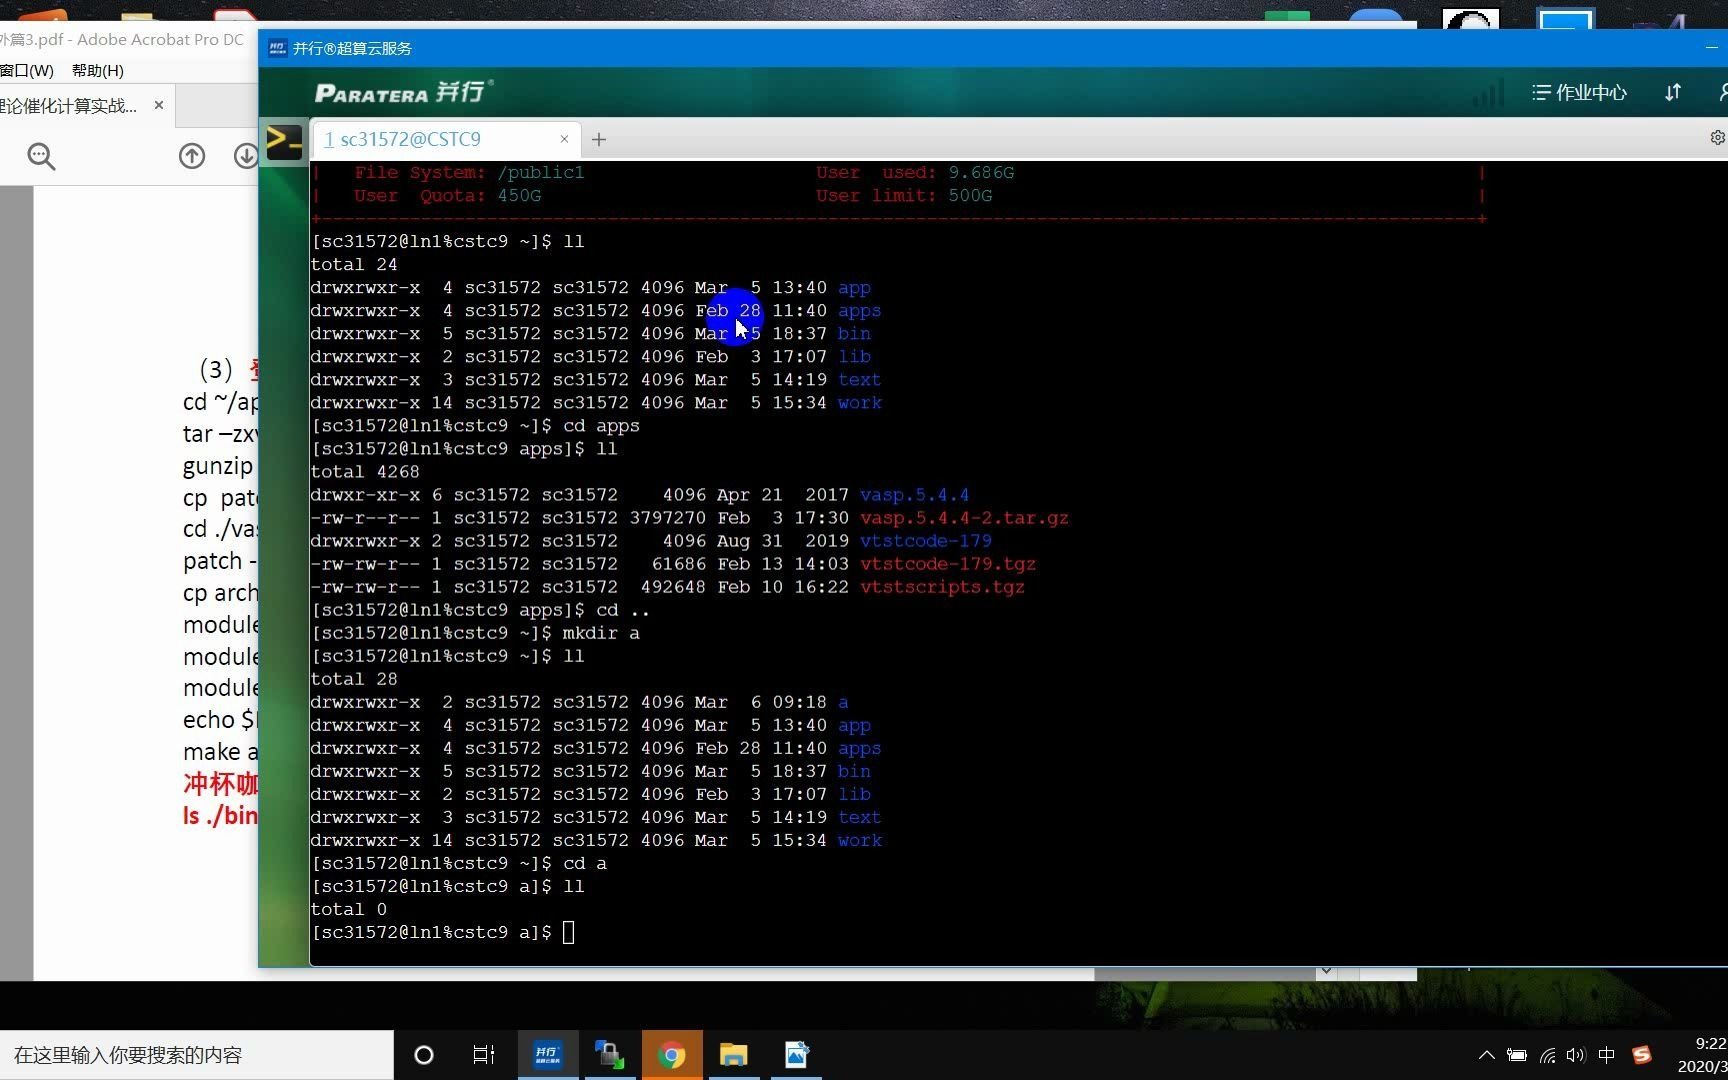This screenshot has height=1080, width=1728.
Task: Click the scroll-down arrow below the terminal
Action: point(1326,971)
